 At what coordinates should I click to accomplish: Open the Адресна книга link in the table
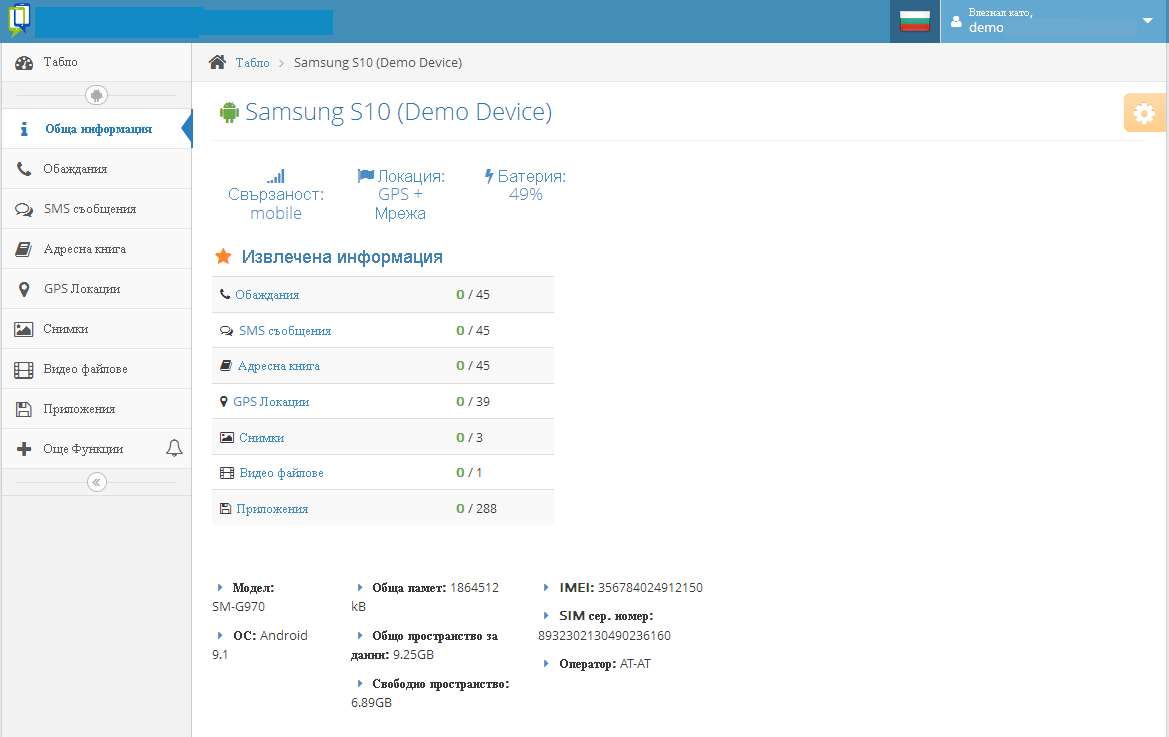click(x=279, y=366)
